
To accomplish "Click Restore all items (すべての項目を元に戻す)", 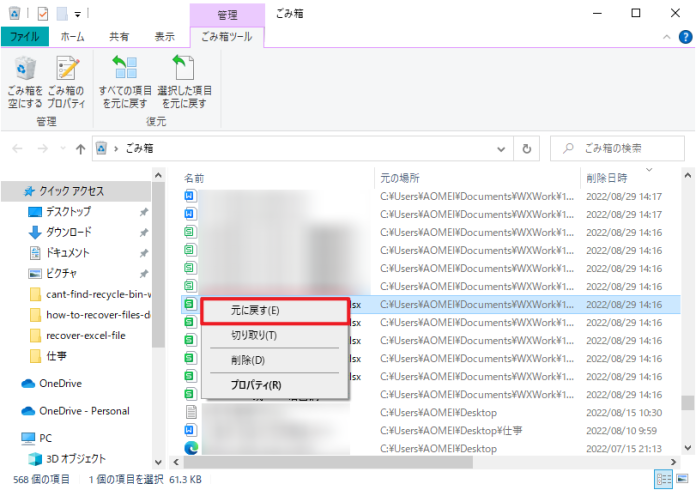I will (x=124, y=80).
